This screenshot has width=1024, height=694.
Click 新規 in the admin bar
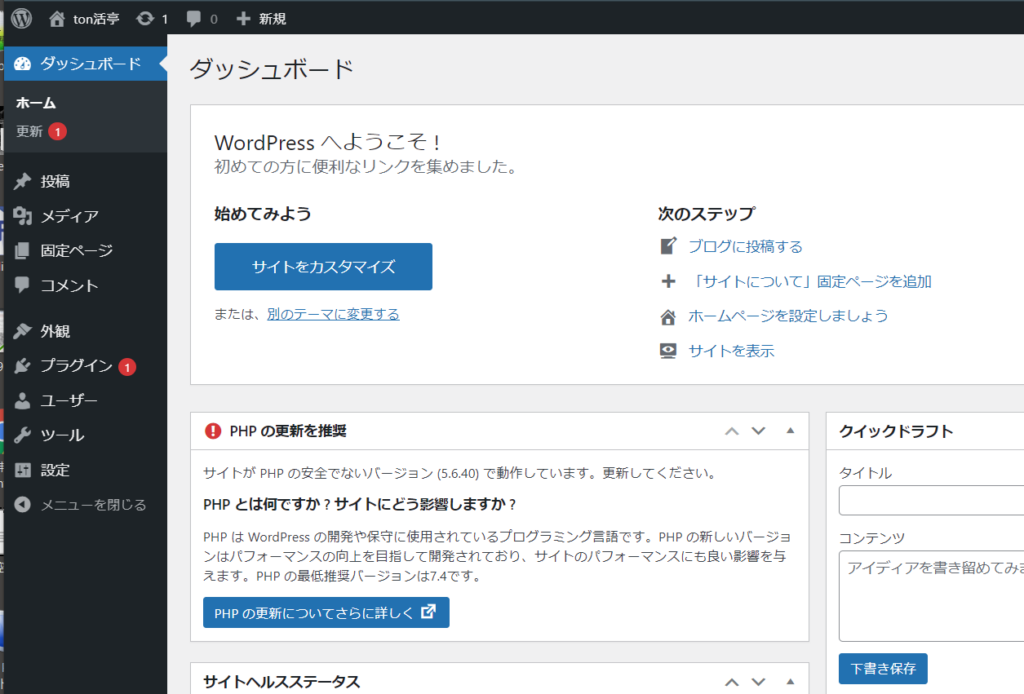coord(272,19)
